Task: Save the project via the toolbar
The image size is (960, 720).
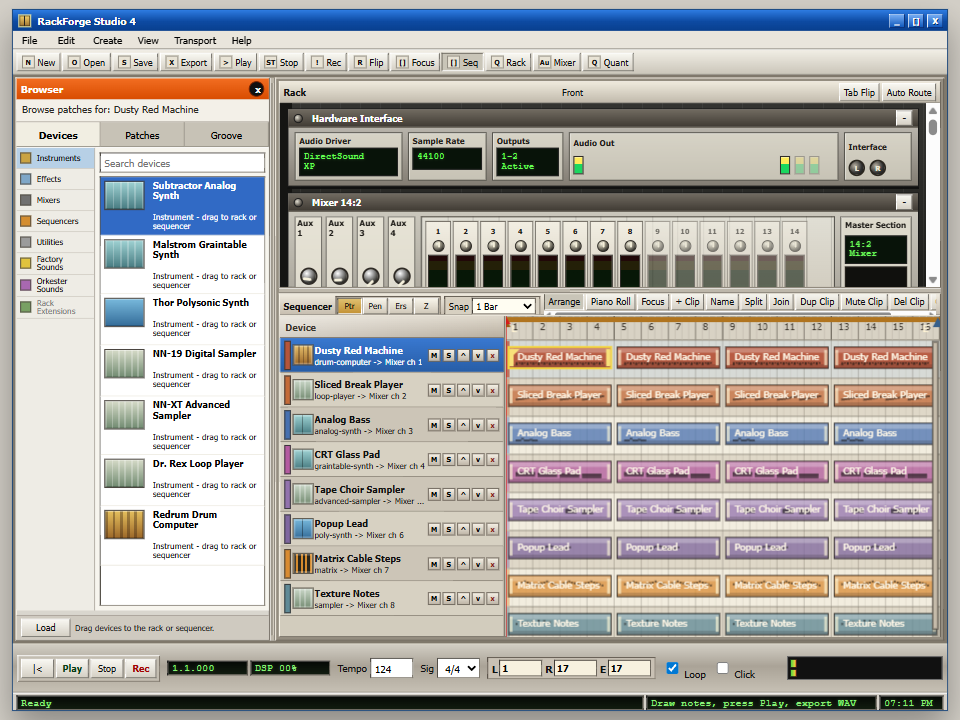Action: [x=135, y=62]
